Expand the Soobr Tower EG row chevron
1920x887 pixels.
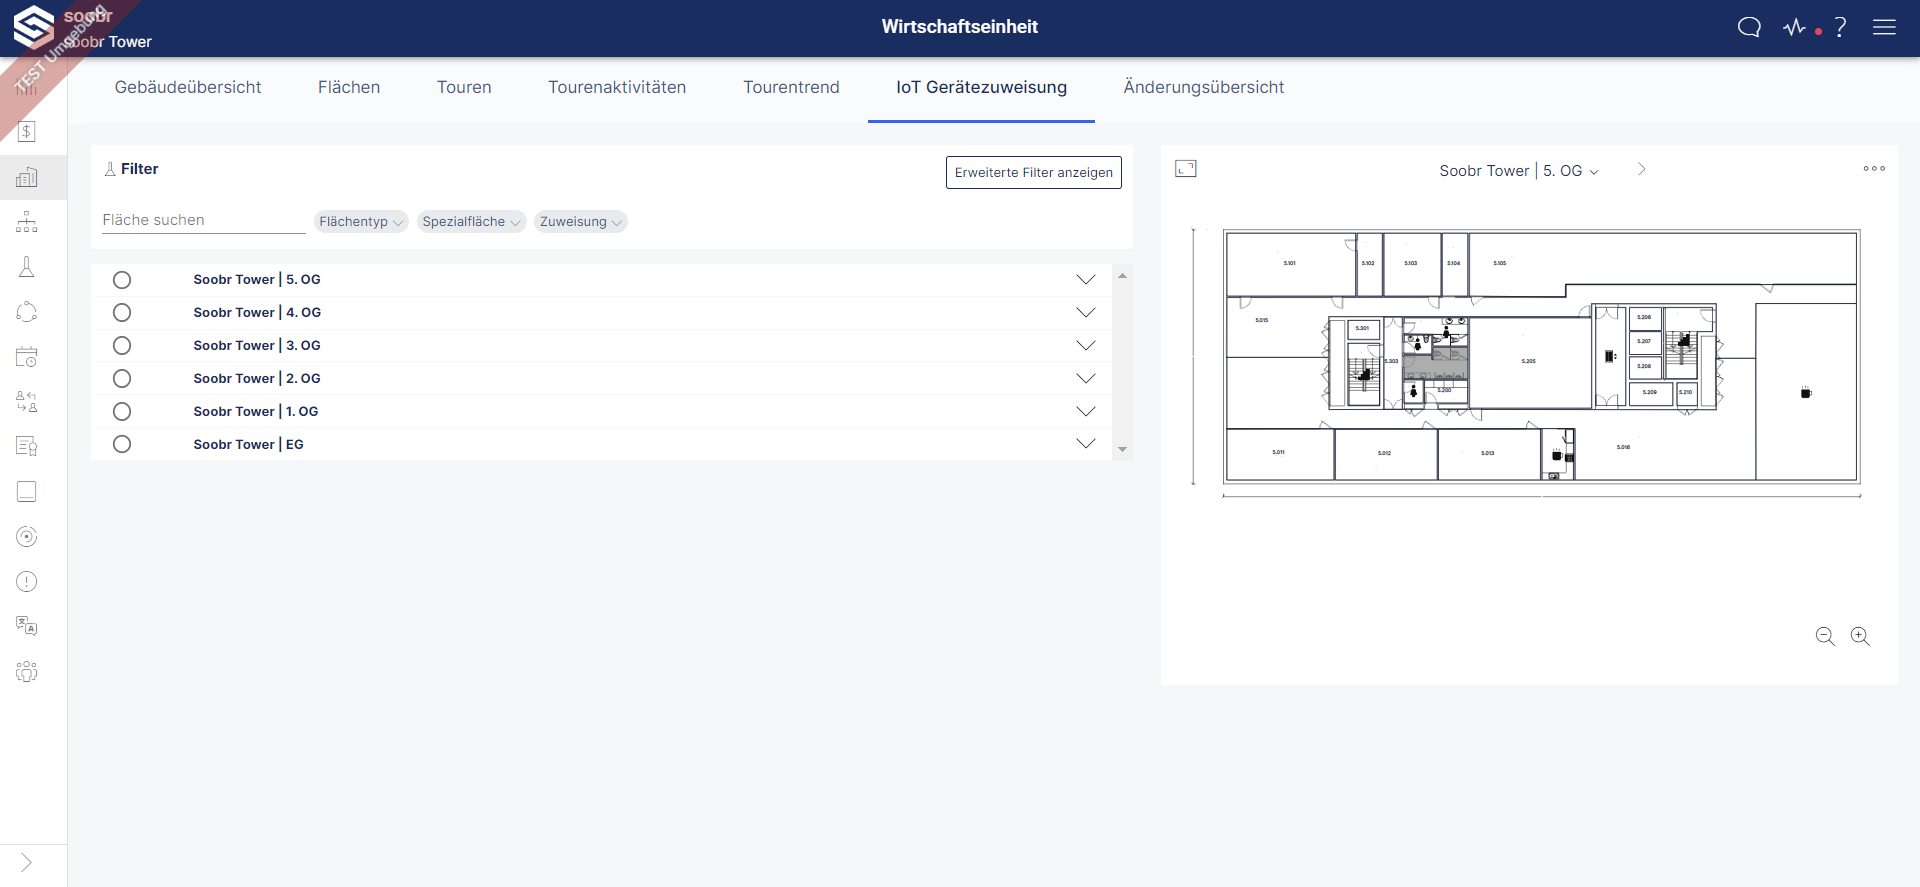[1086, 444]
